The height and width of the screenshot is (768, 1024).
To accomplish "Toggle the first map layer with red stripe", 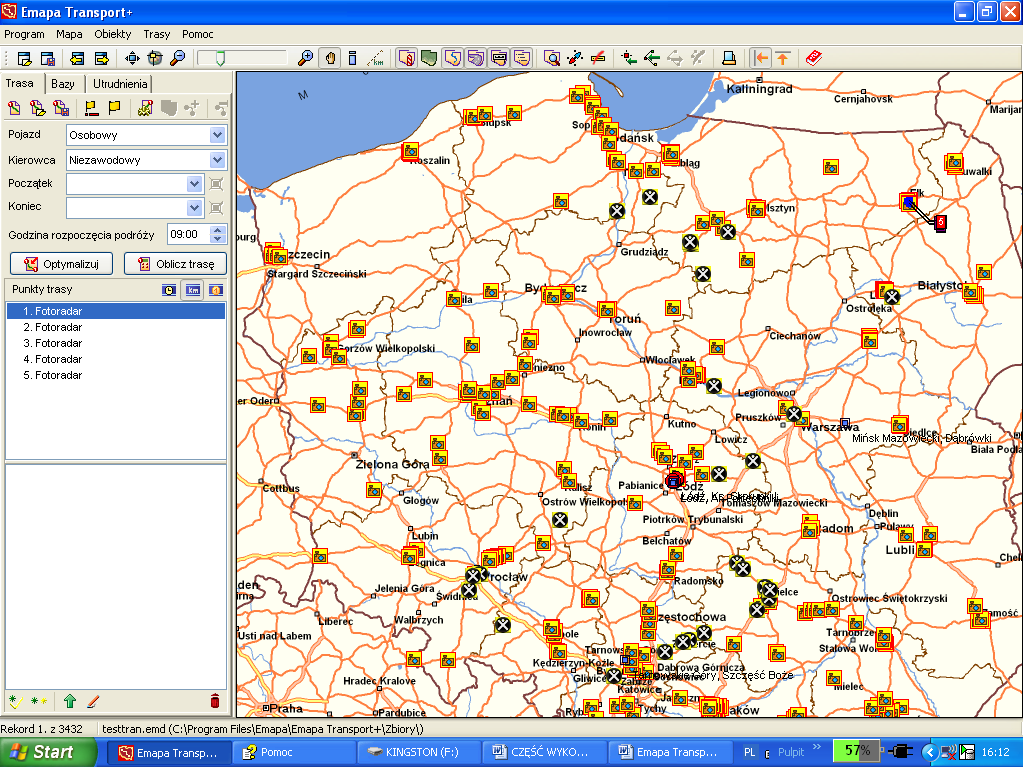I will [x=406, y=59].
